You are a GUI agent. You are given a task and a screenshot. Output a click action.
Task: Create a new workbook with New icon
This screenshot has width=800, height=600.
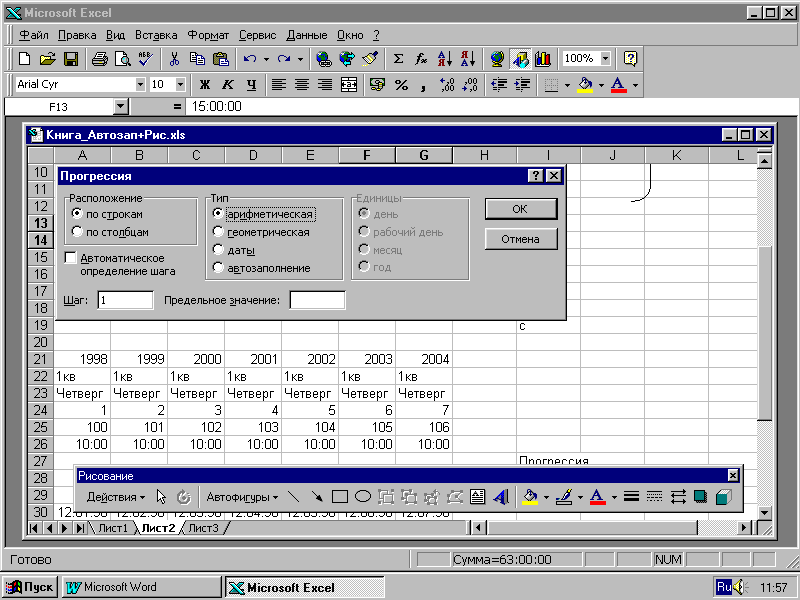(24, 59)
